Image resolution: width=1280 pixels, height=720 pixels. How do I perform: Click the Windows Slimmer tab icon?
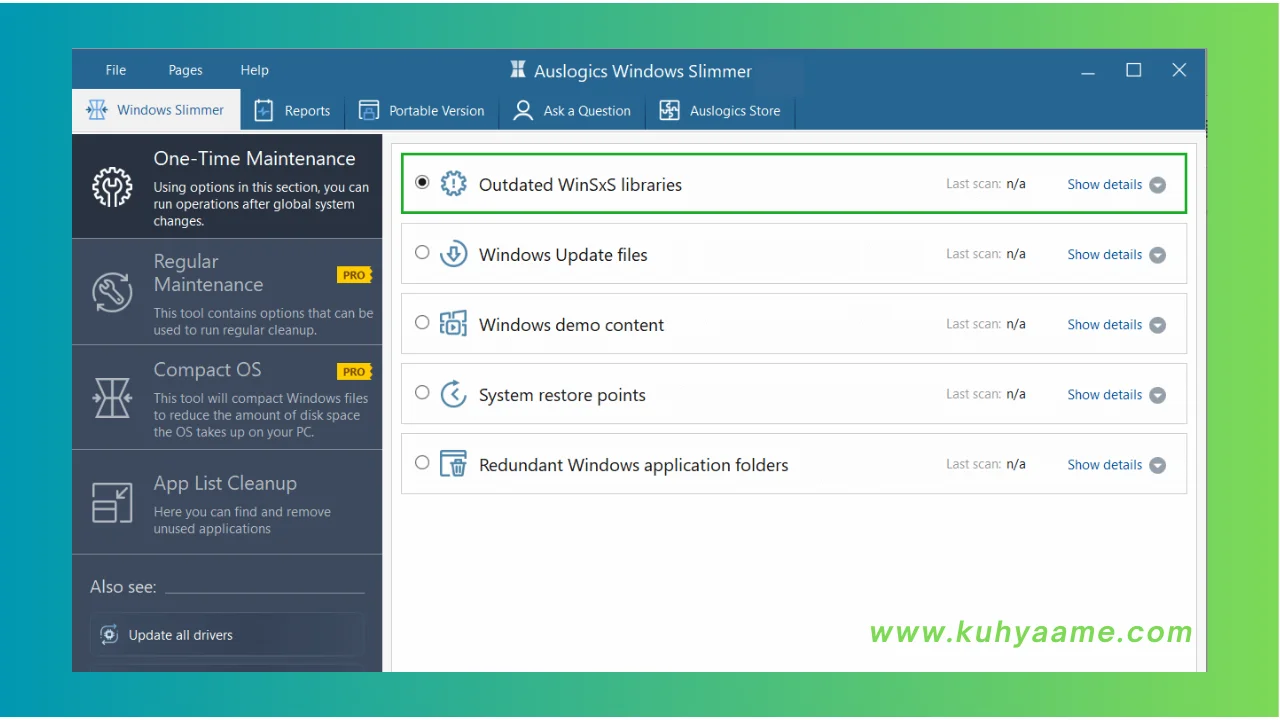pyautogui.click(x=97, y=110)
